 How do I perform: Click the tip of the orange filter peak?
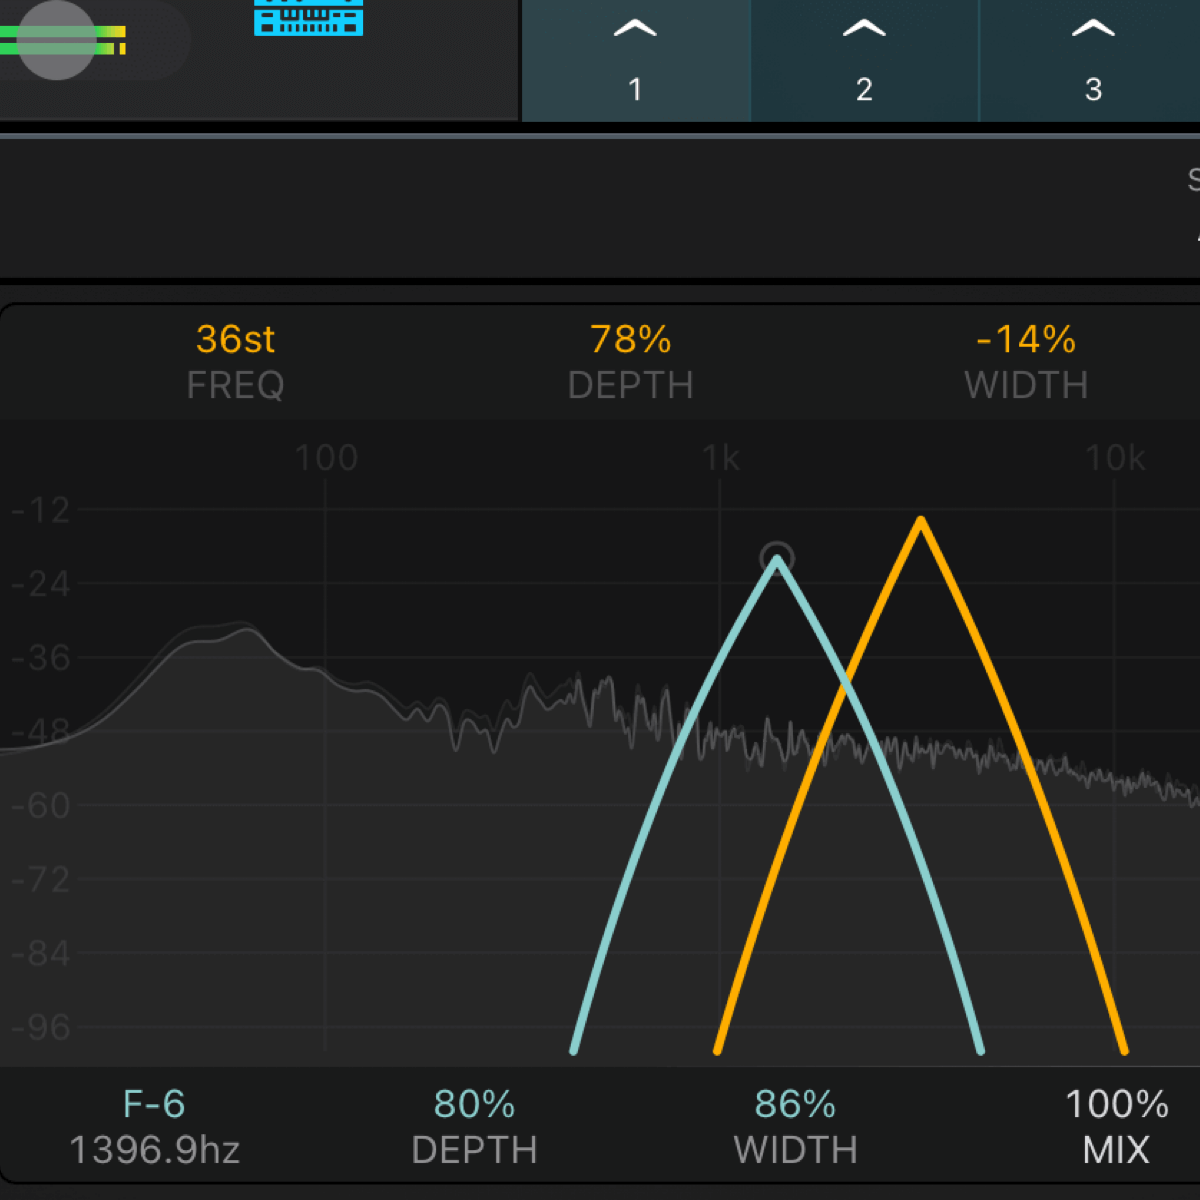pos(920,521)
